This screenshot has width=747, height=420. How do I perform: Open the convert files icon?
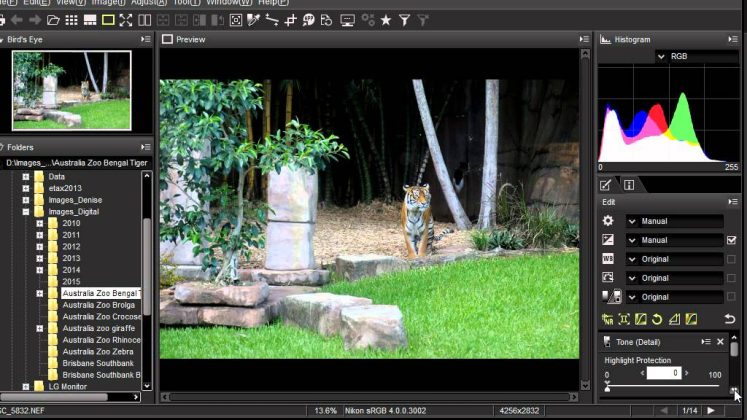pos(327,20)
